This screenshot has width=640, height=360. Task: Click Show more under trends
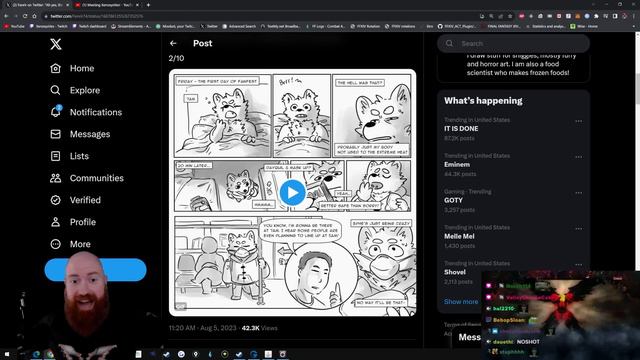tap(461, 302)
